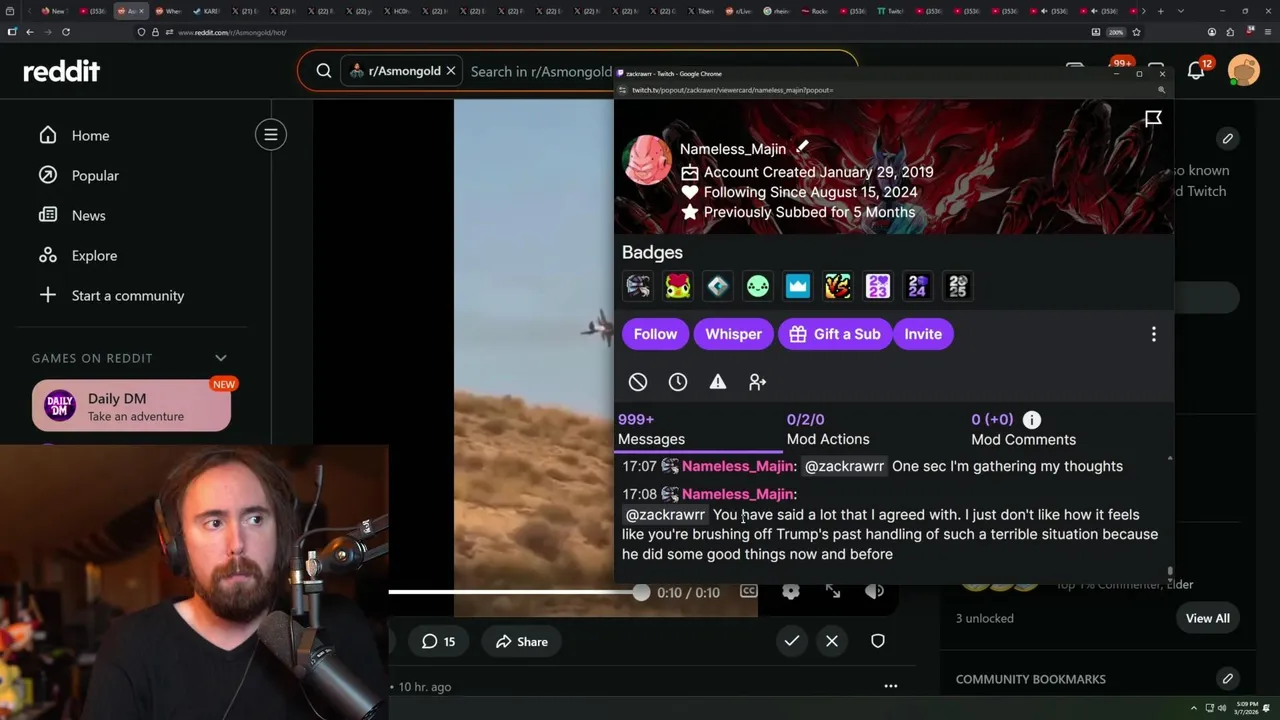This screenshot has height=720, width=1280.
Task: Click the warn user triangle icon
Action: (x=718, y=382)
